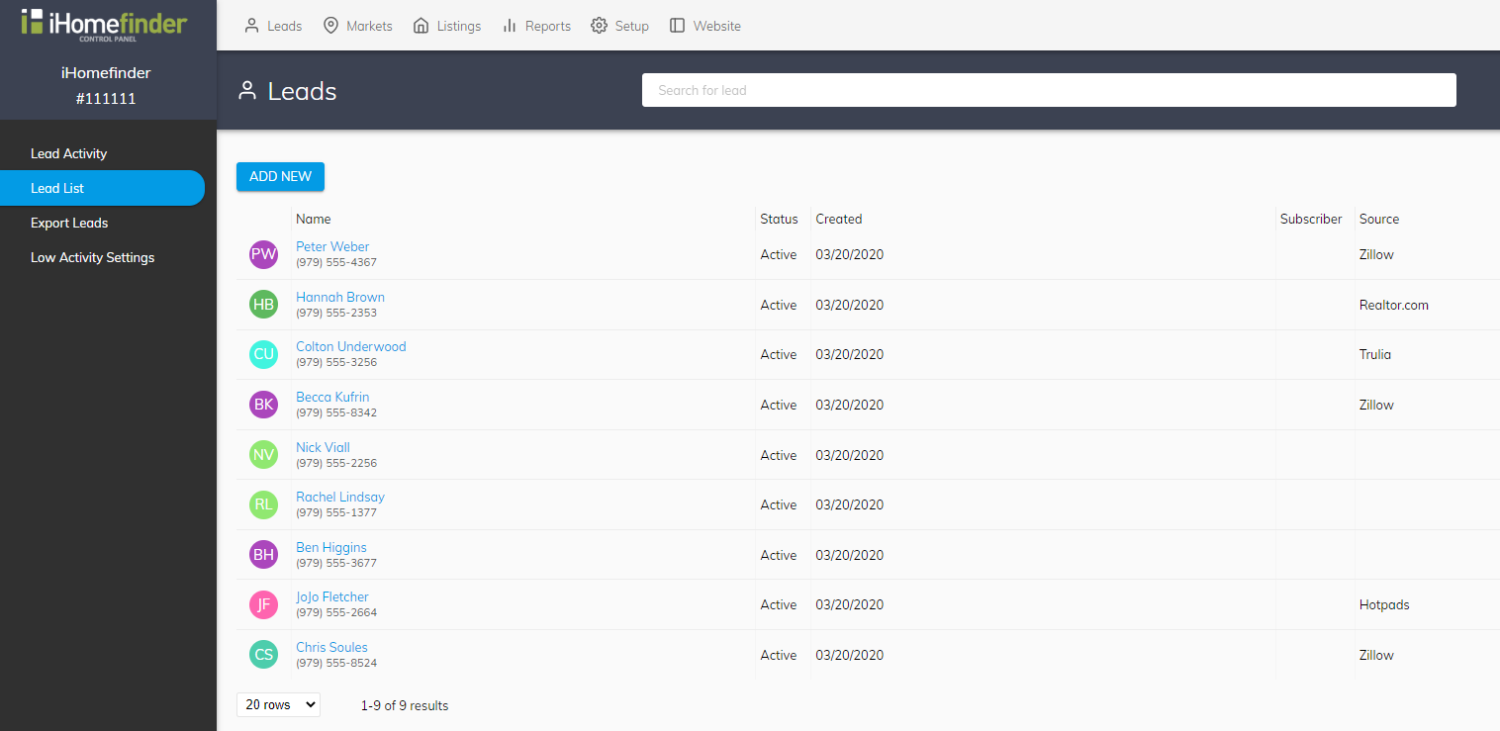Open the Setup menu

coord(620,26)
